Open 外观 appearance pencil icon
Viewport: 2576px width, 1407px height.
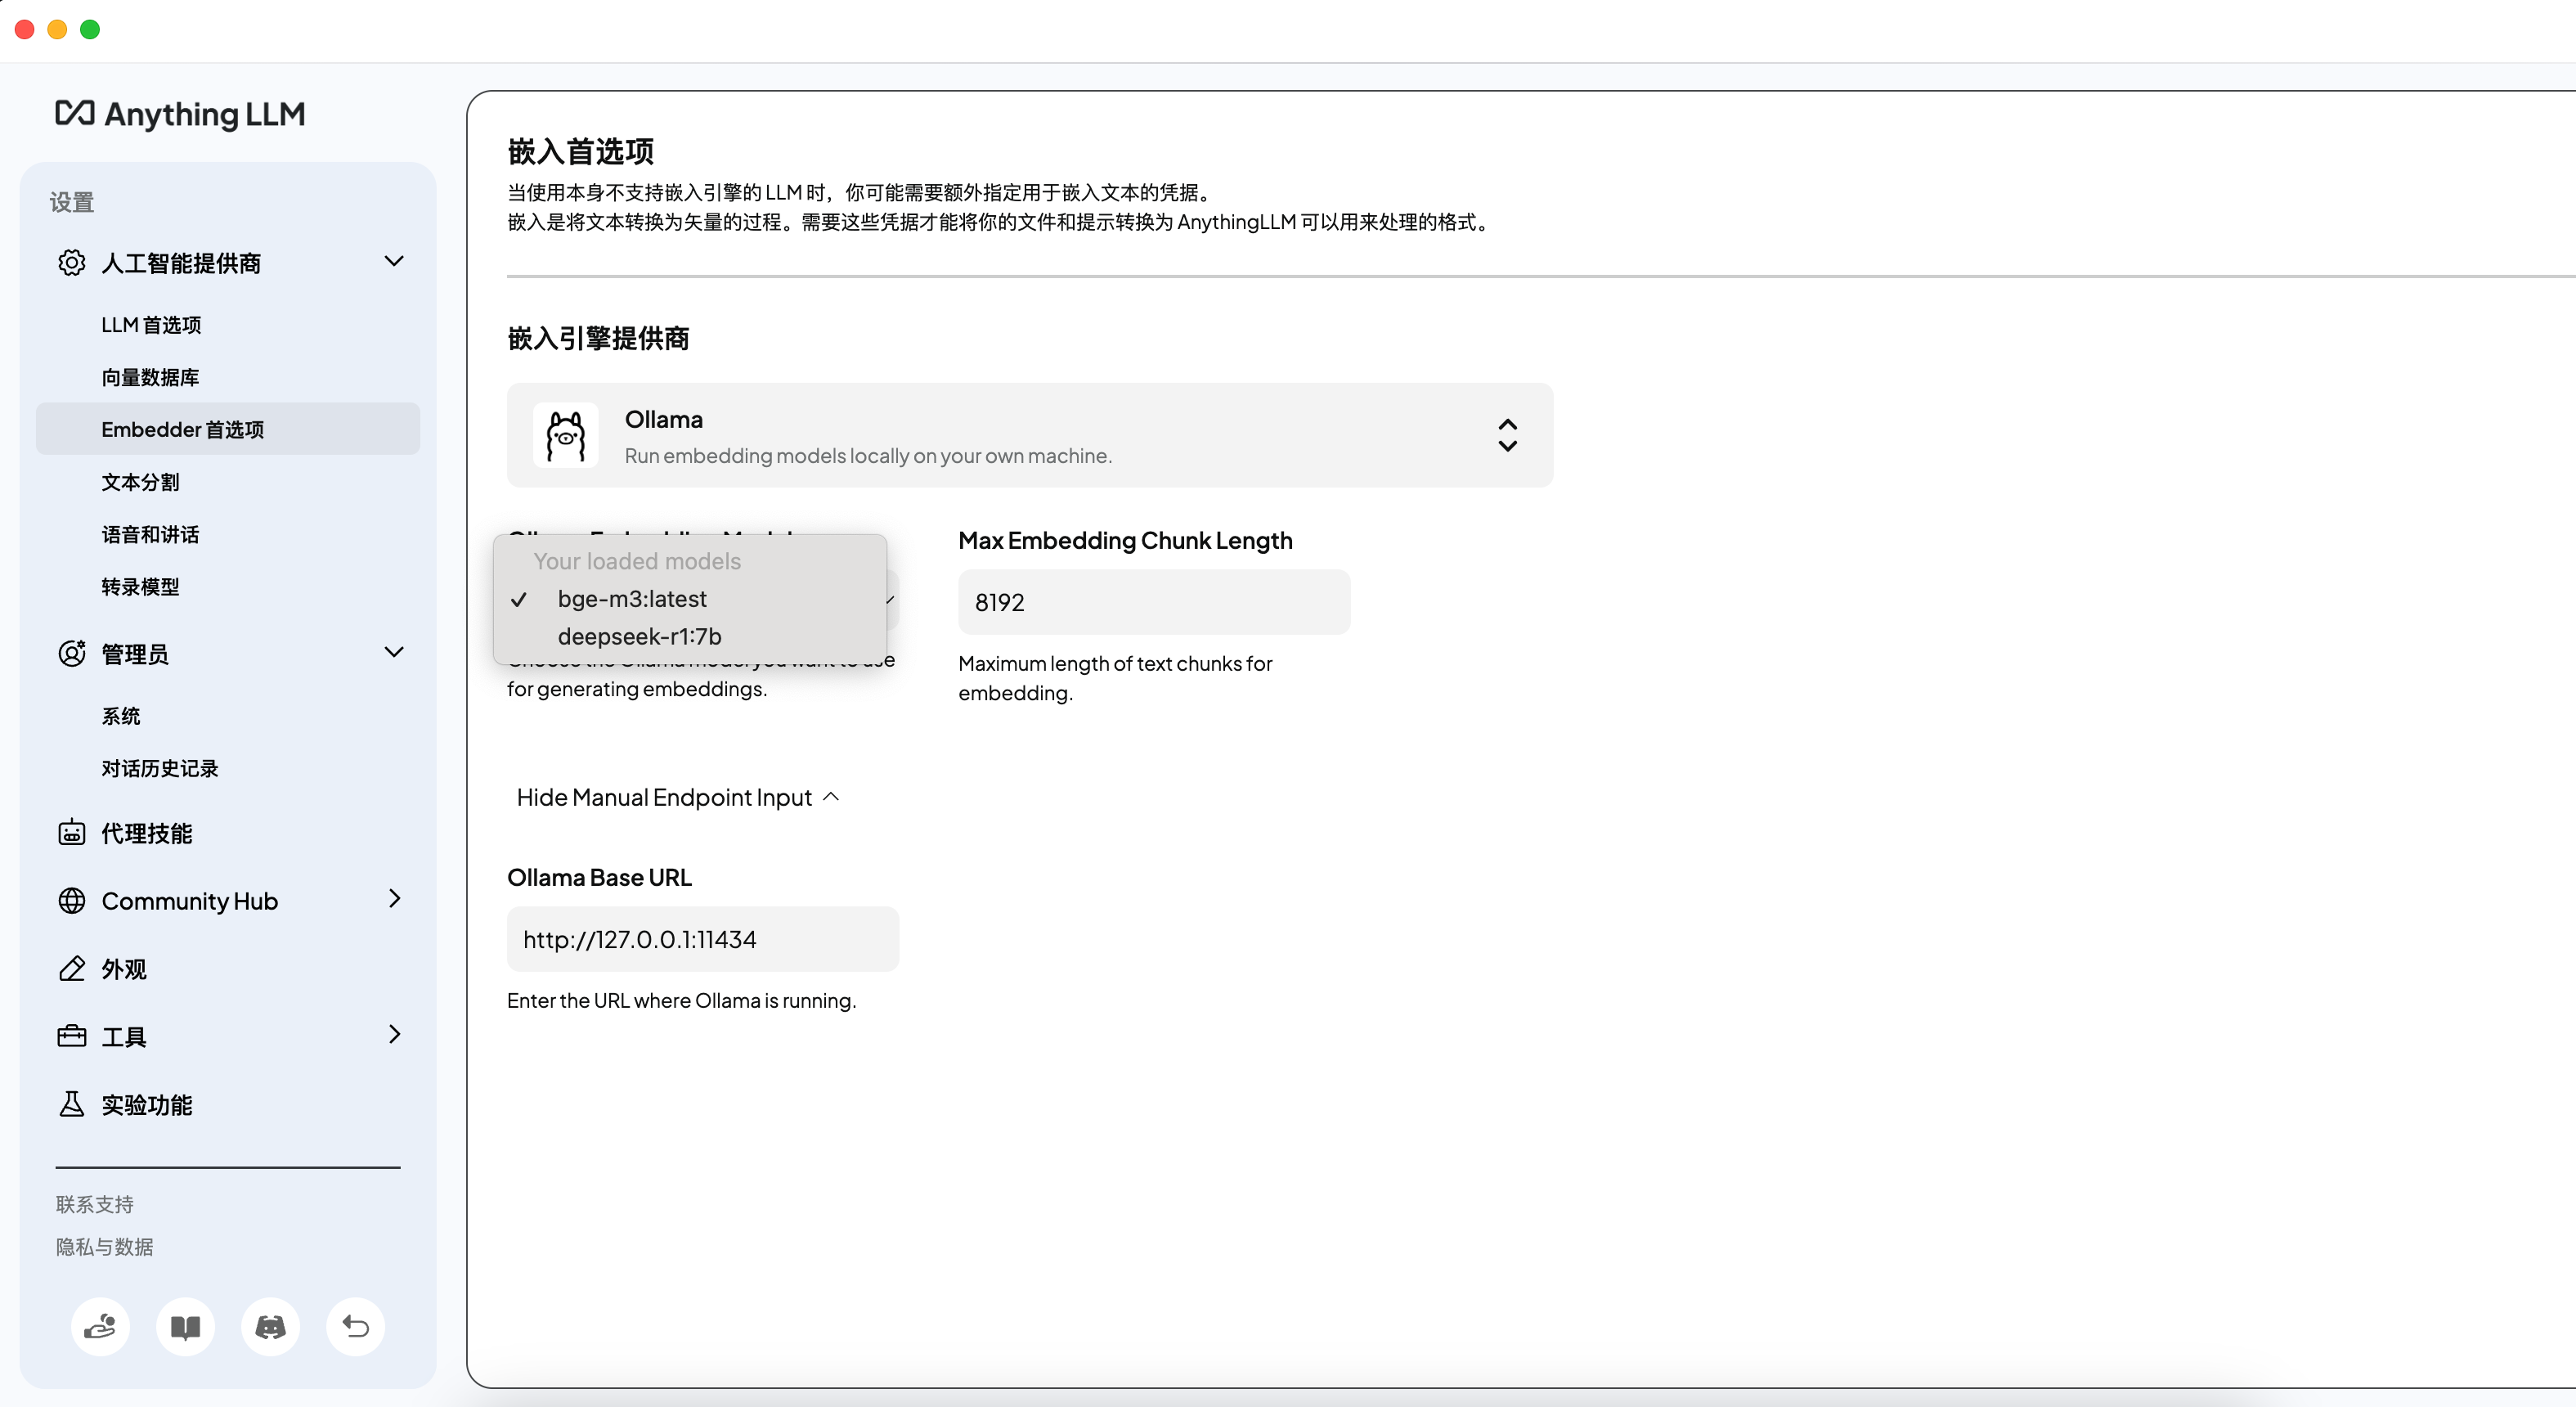[72, 969]
